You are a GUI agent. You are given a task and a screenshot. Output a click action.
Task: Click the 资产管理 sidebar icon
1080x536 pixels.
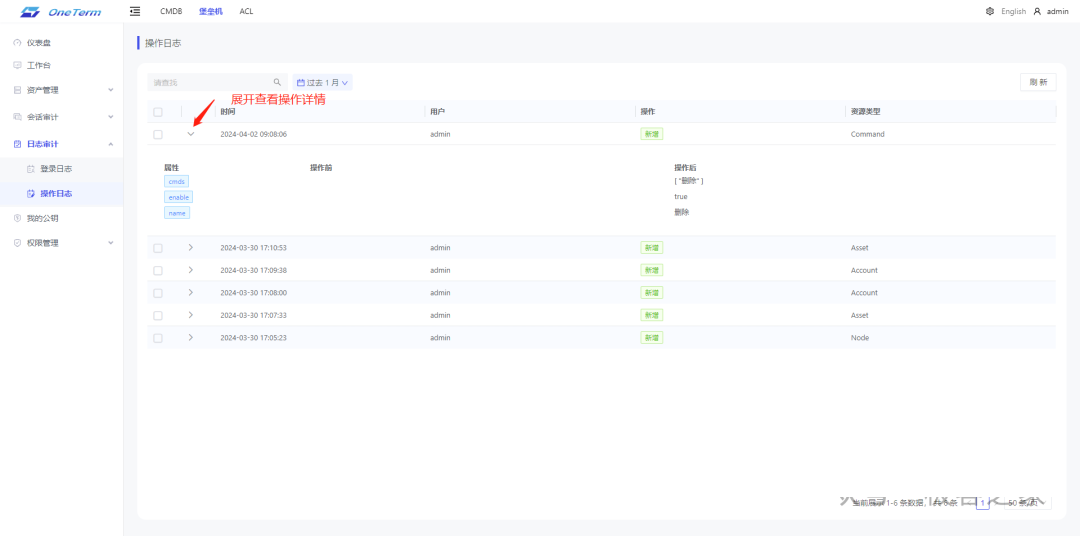[x=17, y=90]
